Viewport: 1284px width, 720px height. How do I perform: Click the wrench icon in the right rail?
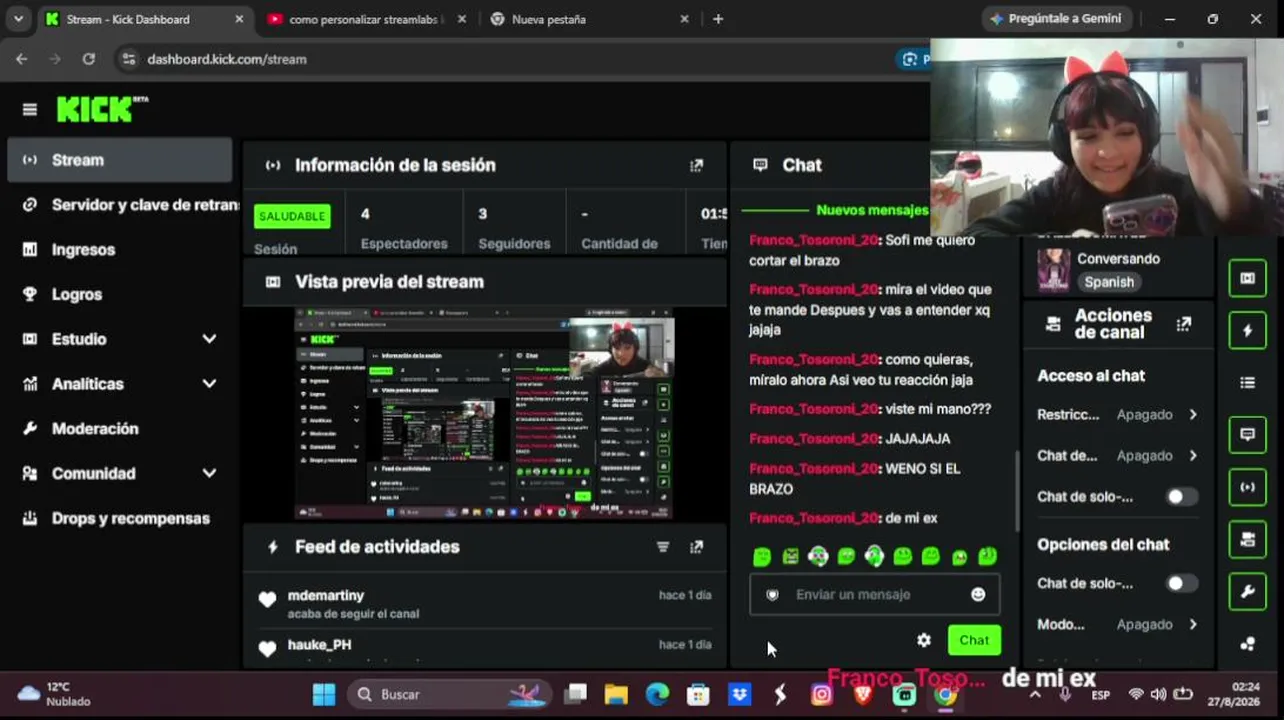pos(1247,592)
